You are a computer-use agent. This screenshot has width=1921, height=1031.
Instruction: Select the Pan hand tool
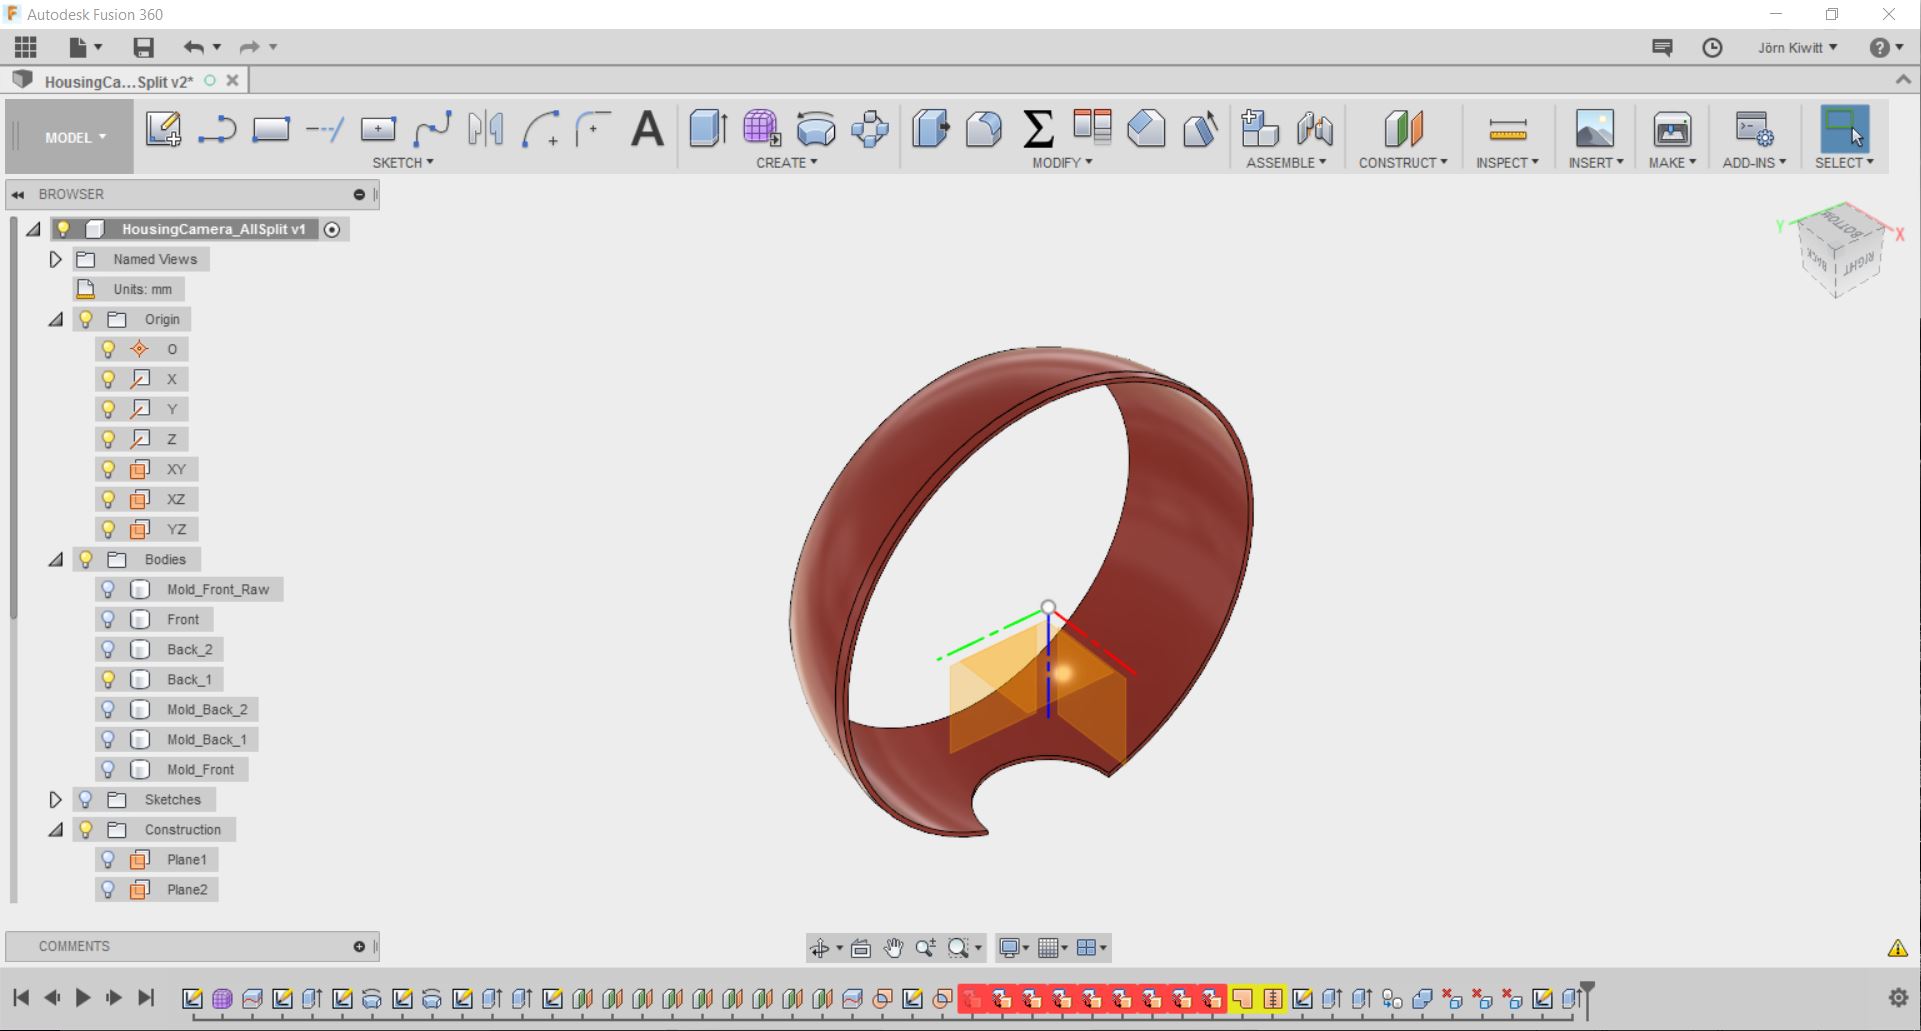(x=893, y=948)
